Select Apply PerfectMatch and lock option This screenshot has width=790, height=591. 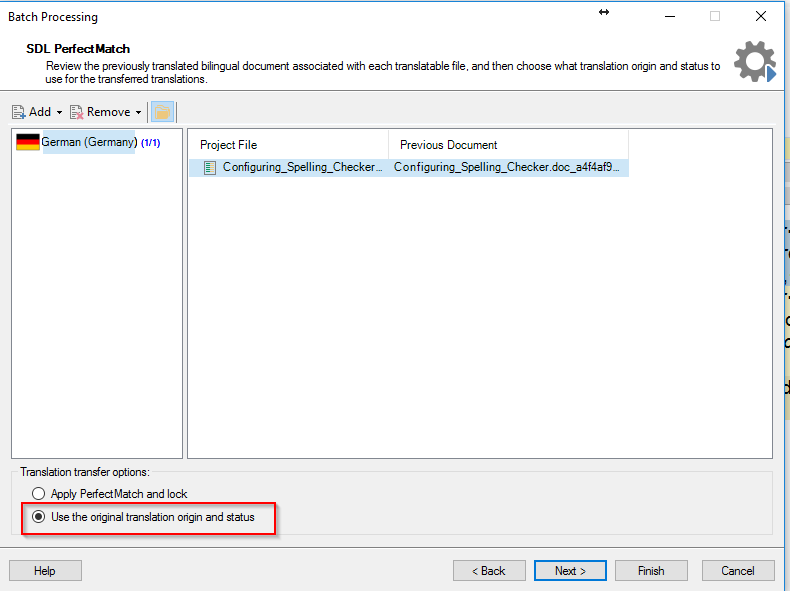pos(38,494)
